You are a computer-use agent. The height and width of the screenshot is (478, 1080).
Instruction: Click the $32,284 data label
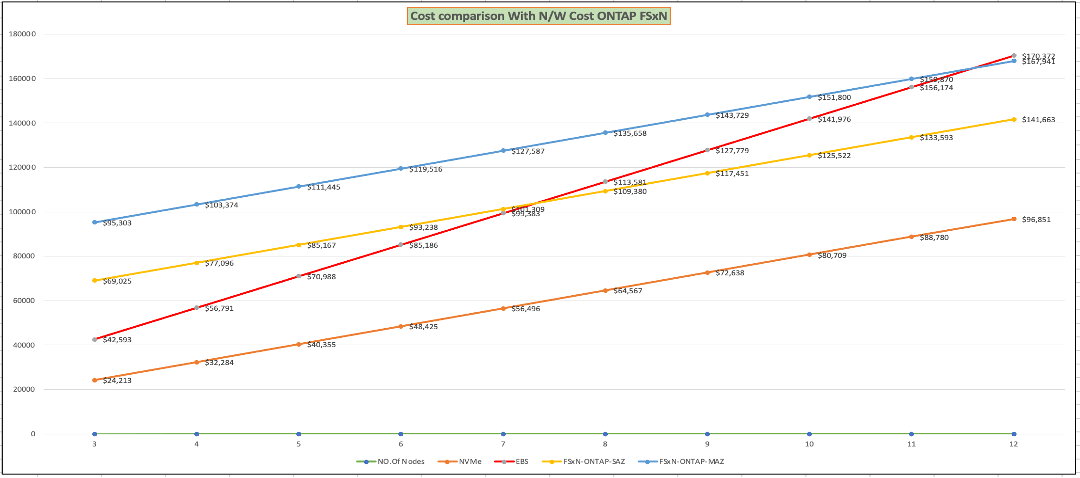point(218,362)
